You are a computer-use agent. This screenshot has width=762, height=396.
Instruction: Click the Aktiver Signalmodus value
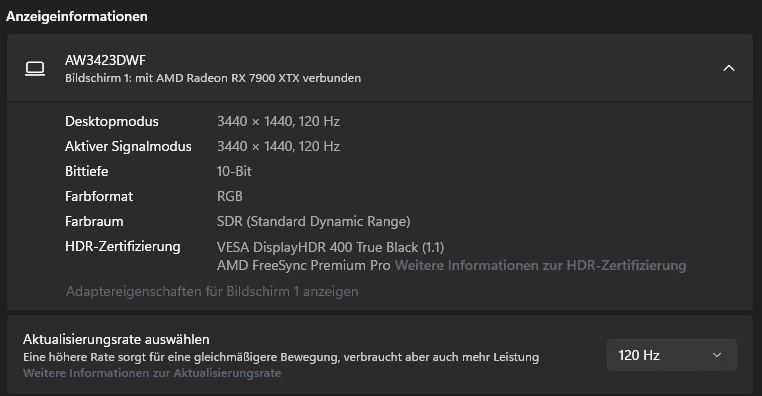pos(278,146)
